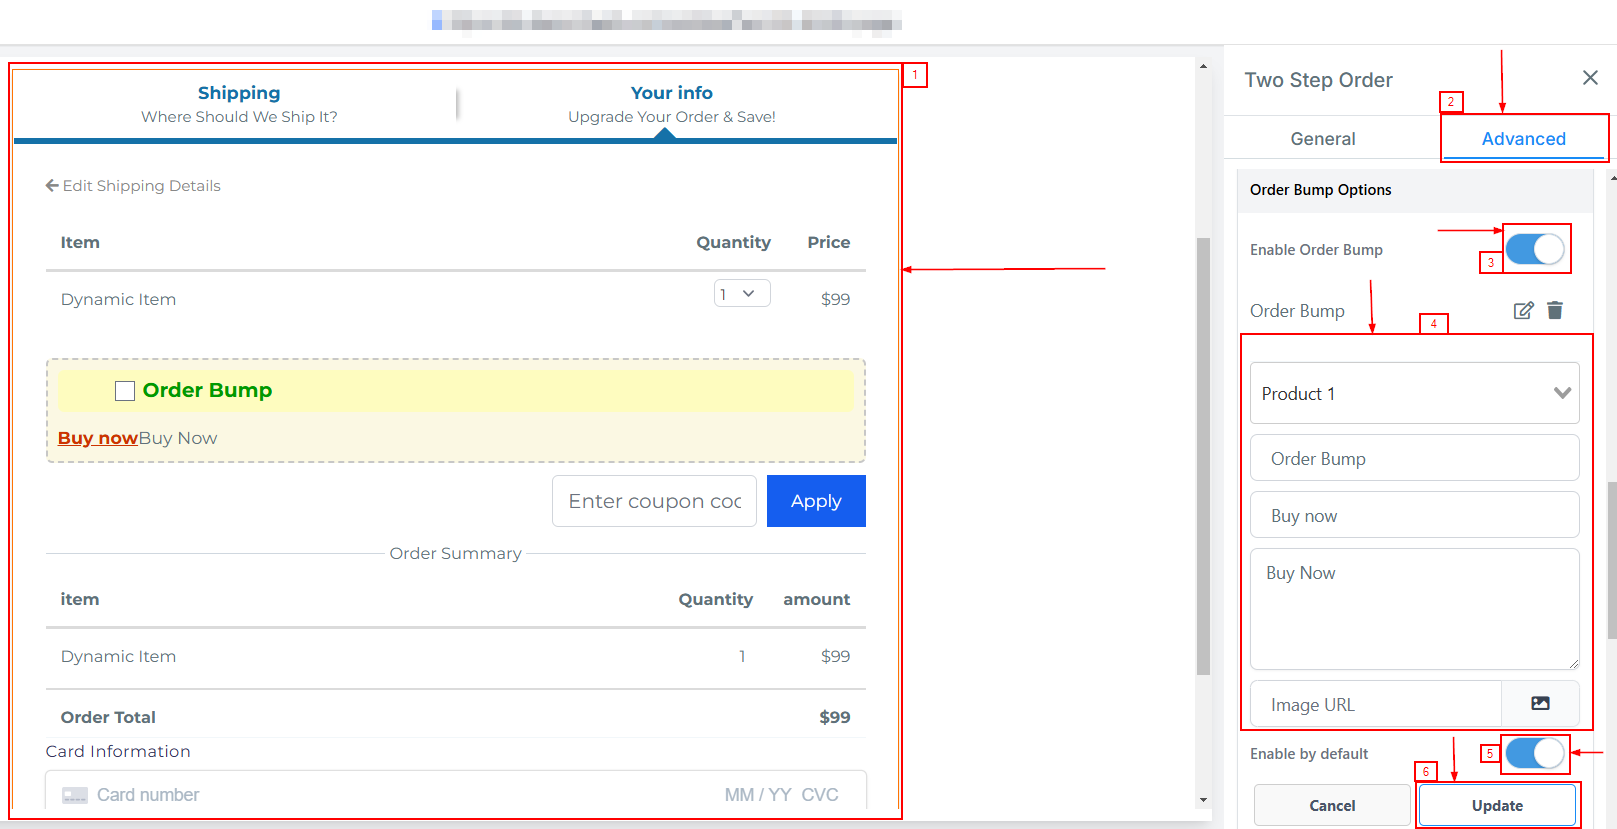1617x829 pixels.
Task: Click the Order Summary heading
Action: (456, 553)
